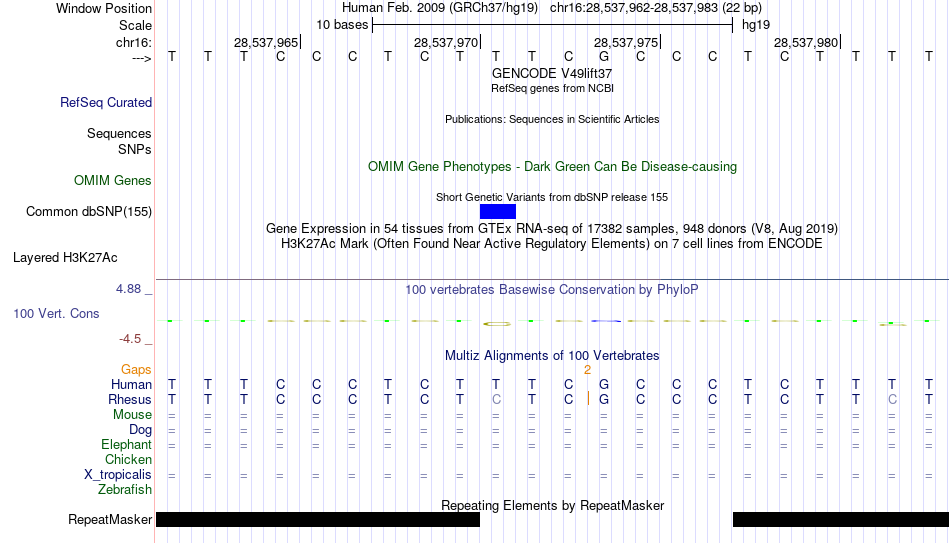This screenshot has height=543, width=950.
Task: Click the Dog species row label
Action: tap(141, 430)
